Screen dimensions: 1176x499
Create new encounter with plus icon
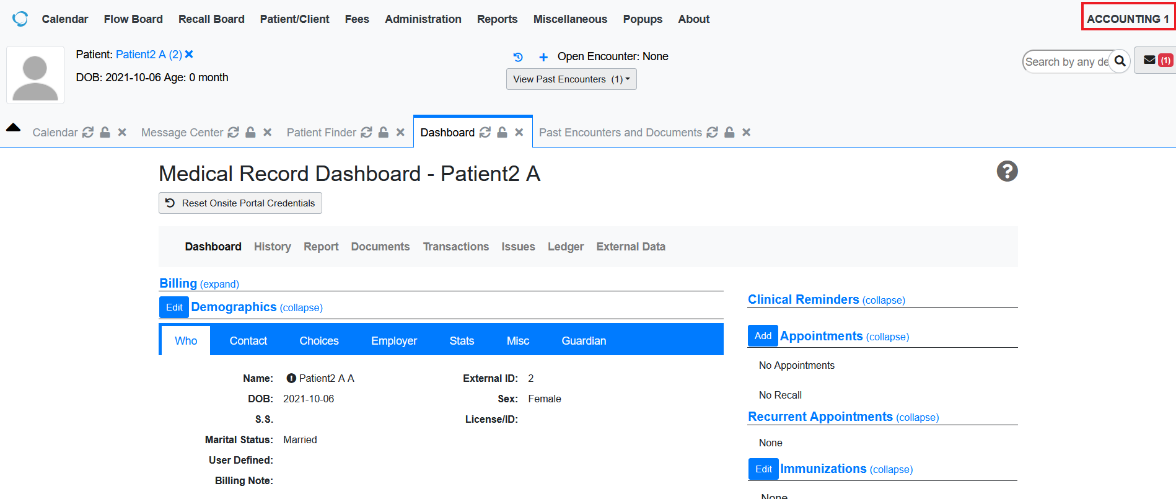[544, 57]
